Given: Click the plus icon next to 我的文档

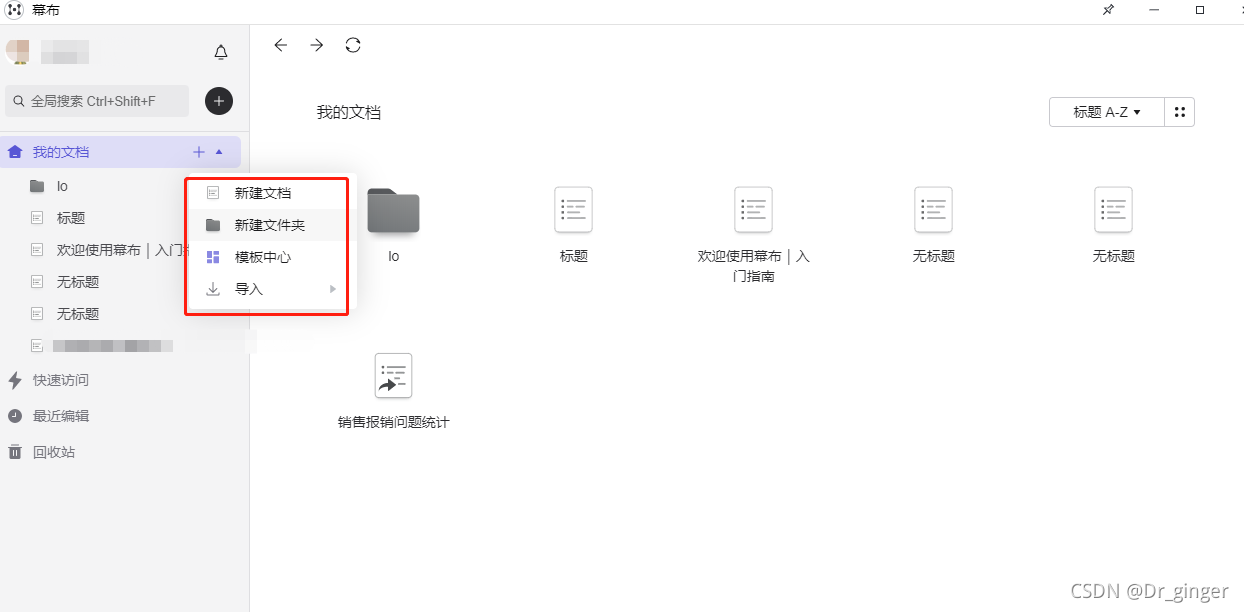Looking at the screenshot, I should click(x=198, y=151).
